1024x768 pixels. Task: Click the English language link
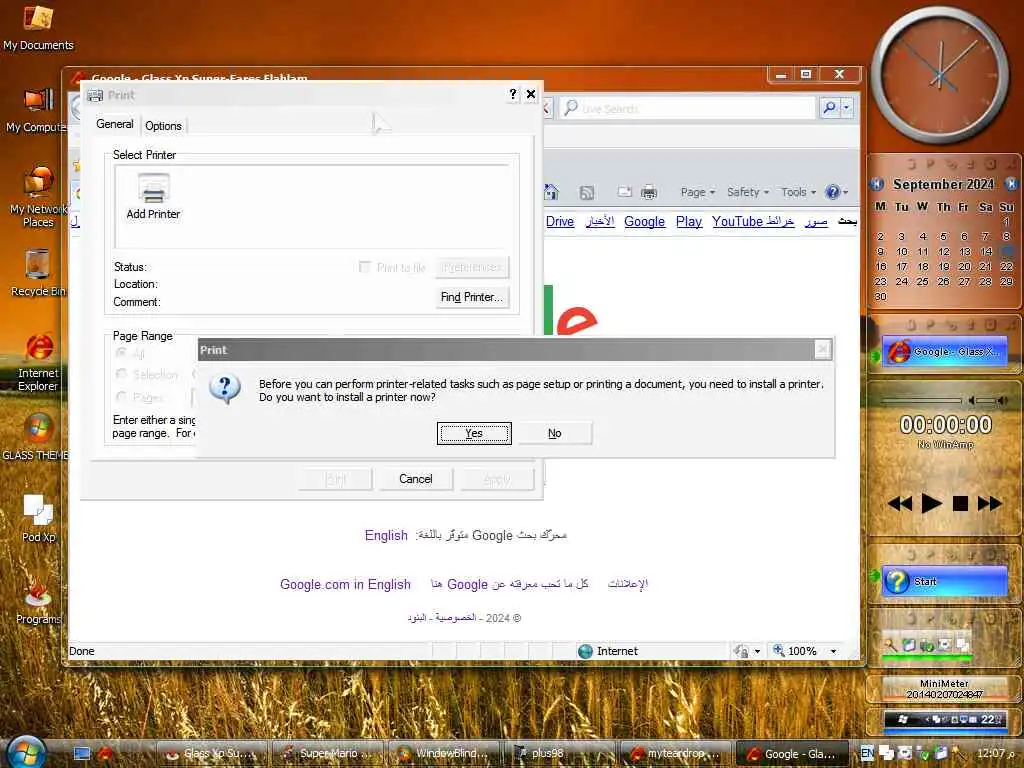click(x=386, y=536)
